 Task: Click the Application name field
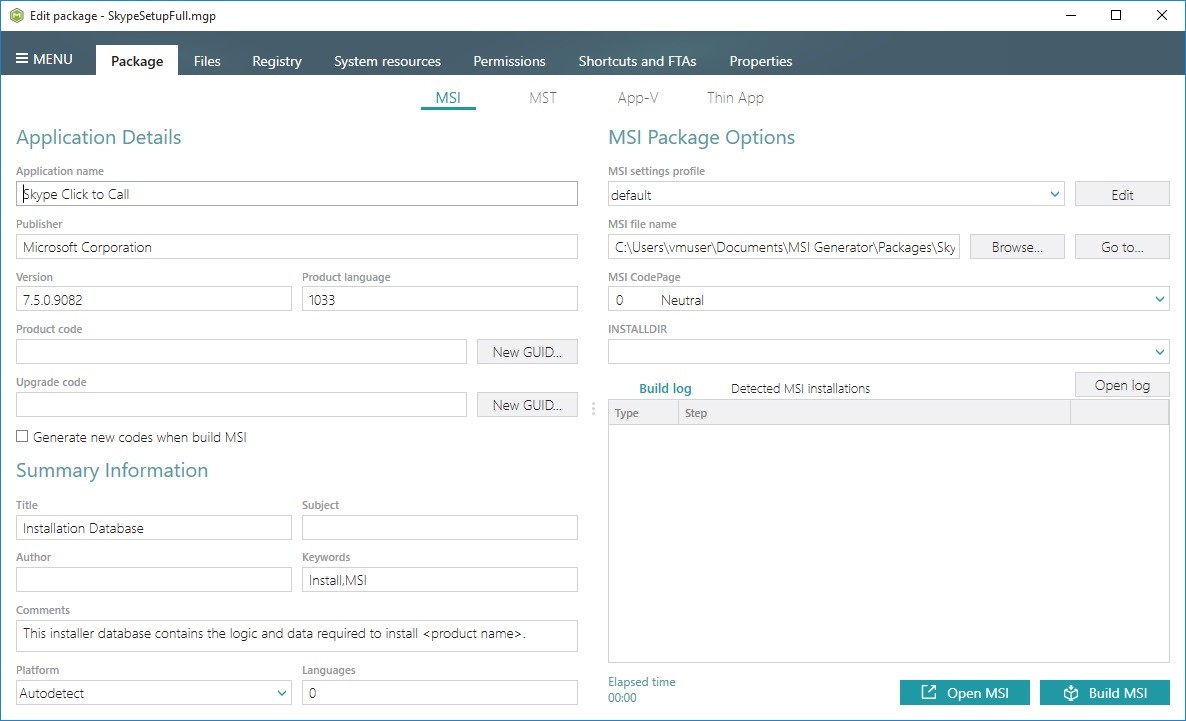point(296,194)
